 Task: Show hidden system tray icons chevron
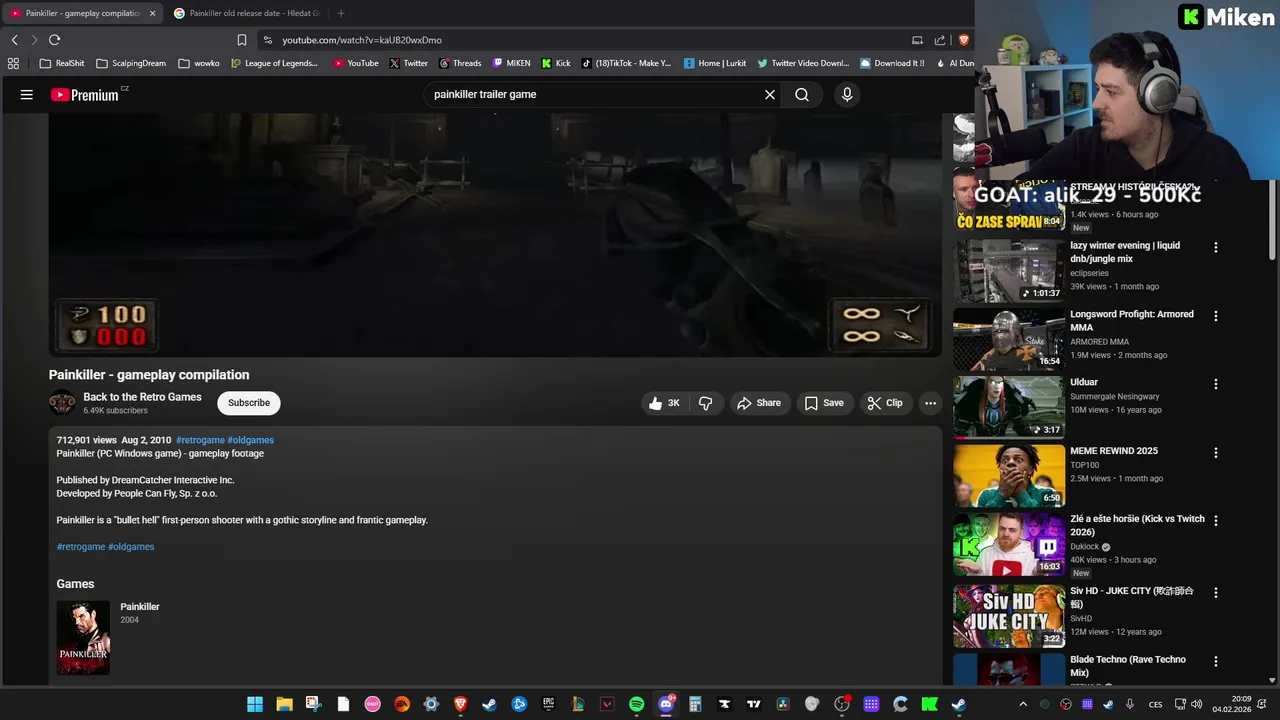coord(1022,704)
